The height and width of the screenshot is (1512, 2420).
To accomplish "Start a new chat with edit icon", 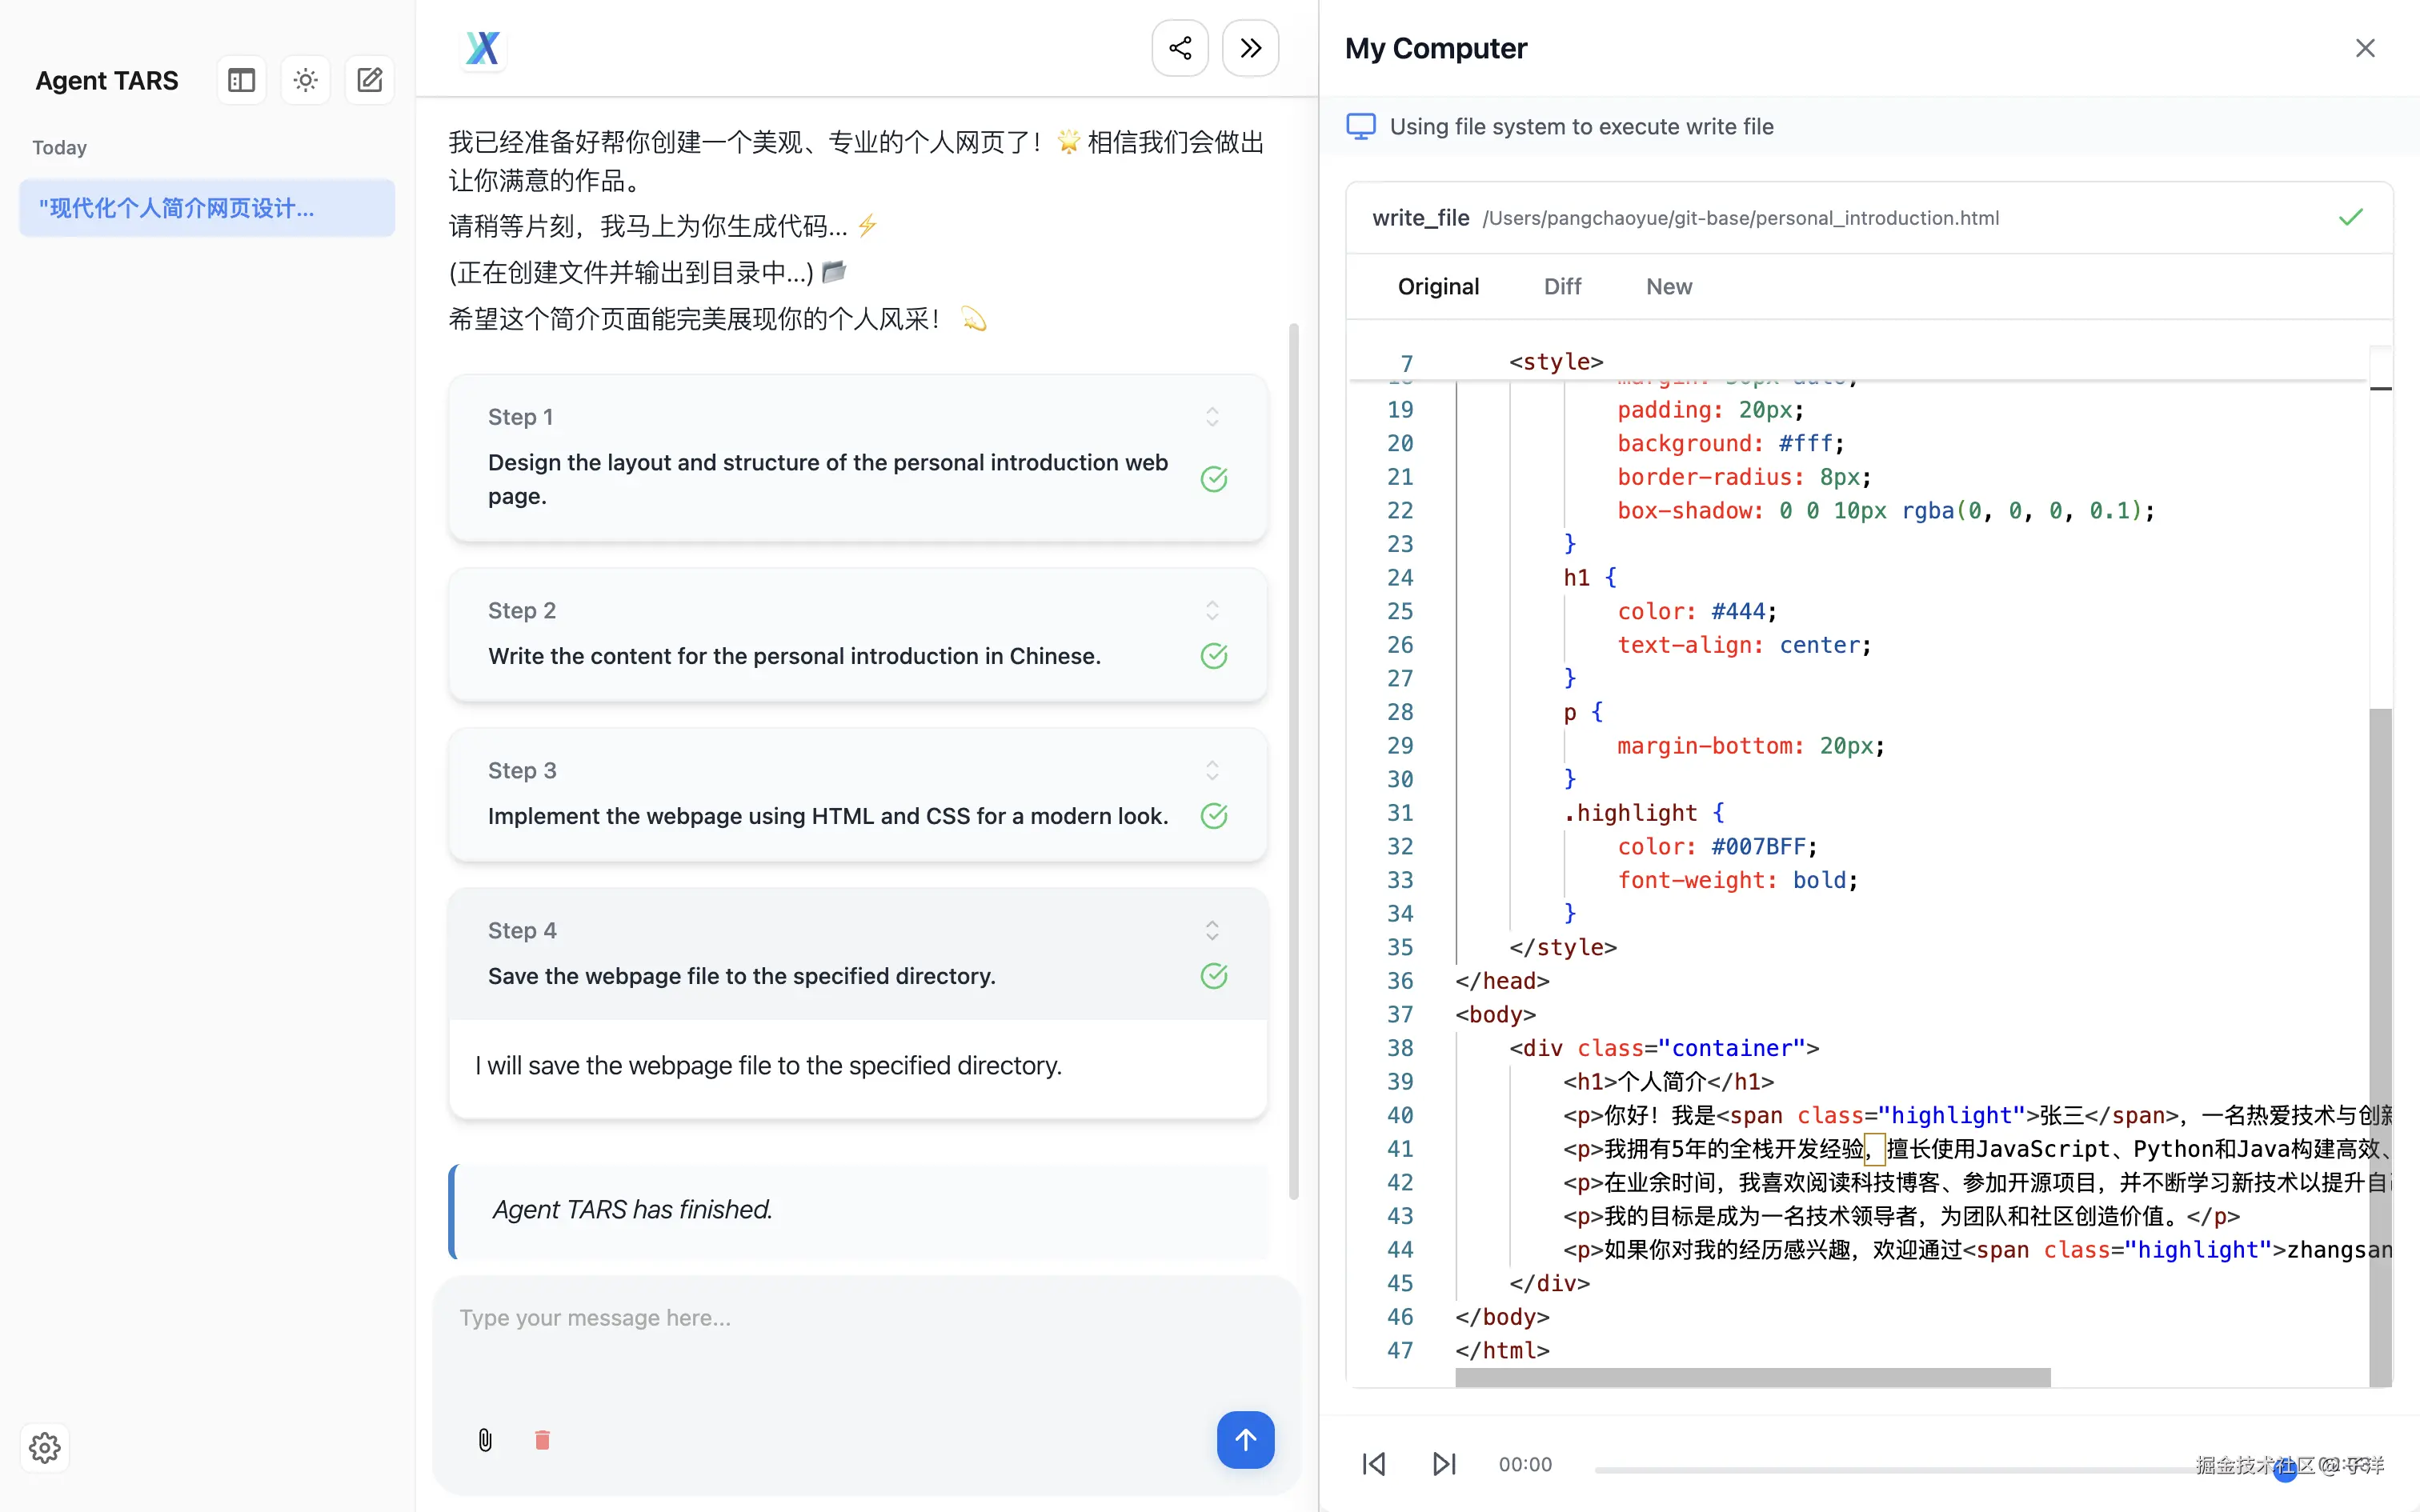I will (x=369, y=80).
